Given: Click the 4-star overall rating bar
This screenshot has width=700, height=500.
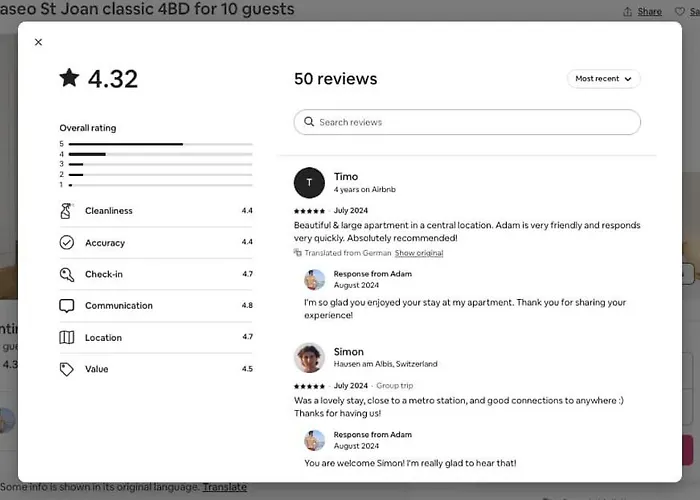Looking at the screenshot, I should click(x=160, y=154).
